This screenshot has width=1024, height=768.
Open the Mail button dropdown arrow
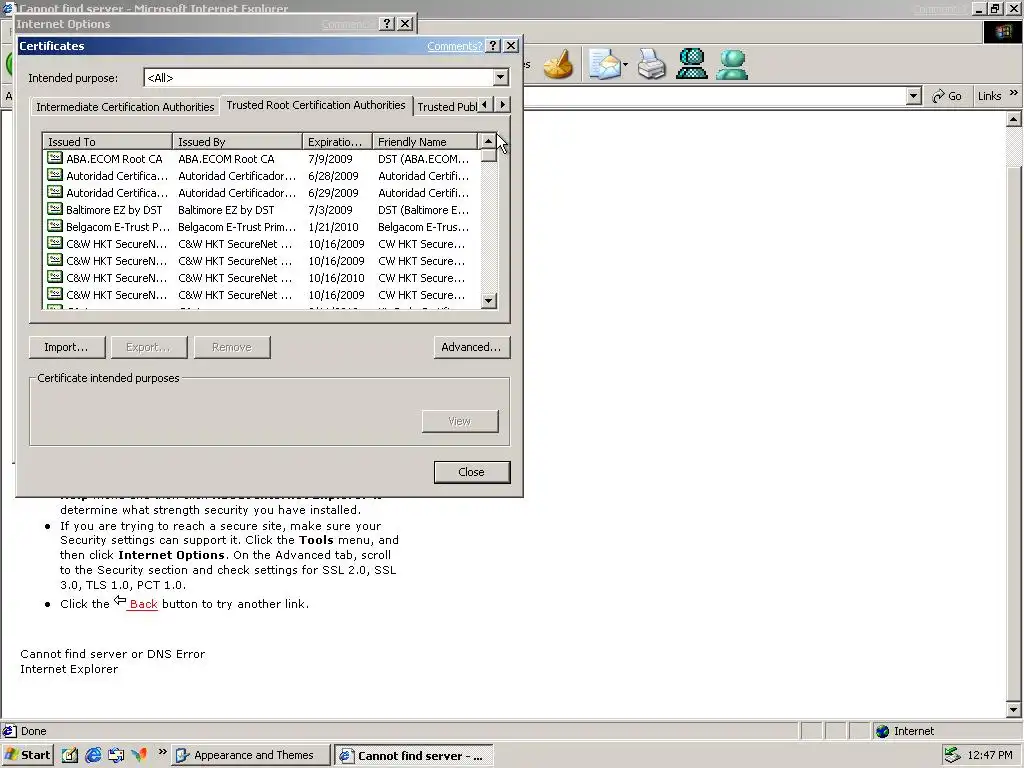625,65
